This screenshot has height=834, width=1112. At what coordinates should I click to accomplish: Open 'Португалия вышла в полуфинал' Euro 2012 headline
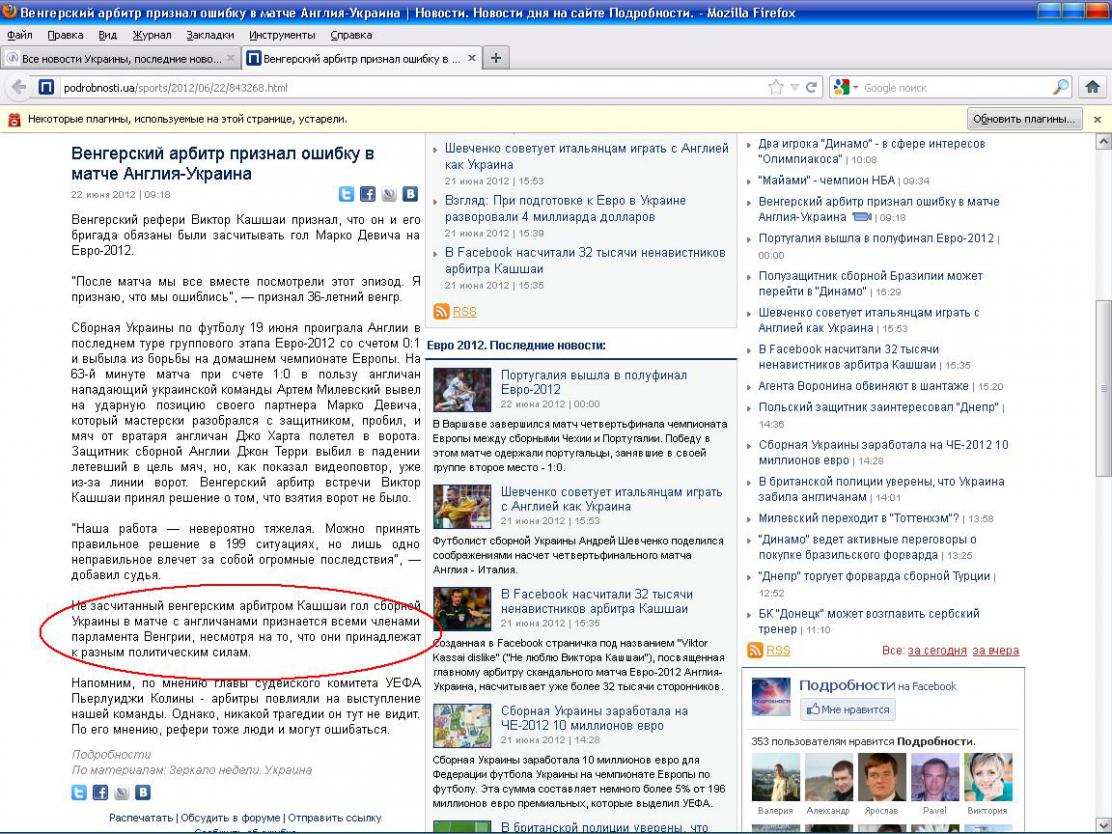pos(594,382)
